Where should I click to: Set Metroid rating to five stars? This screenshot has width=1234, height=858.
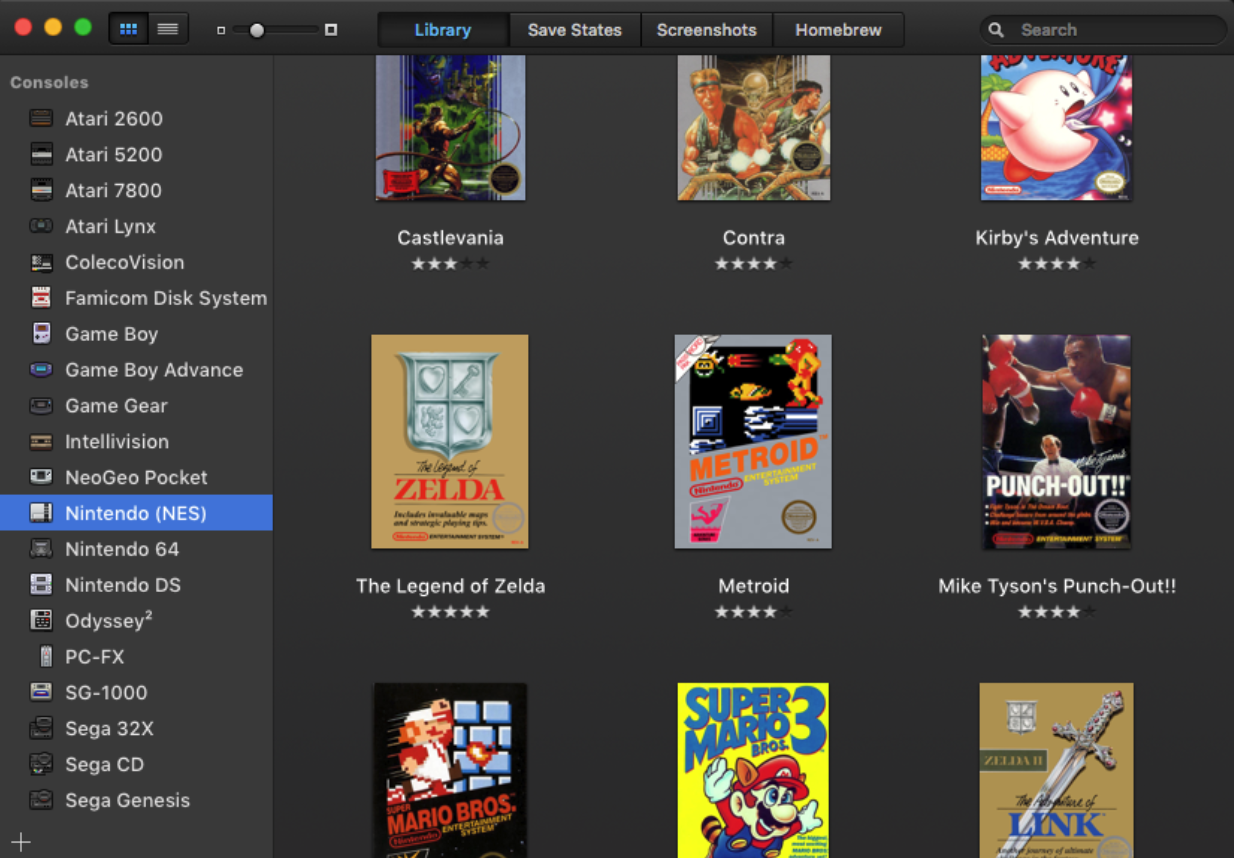tap(786, 612)
